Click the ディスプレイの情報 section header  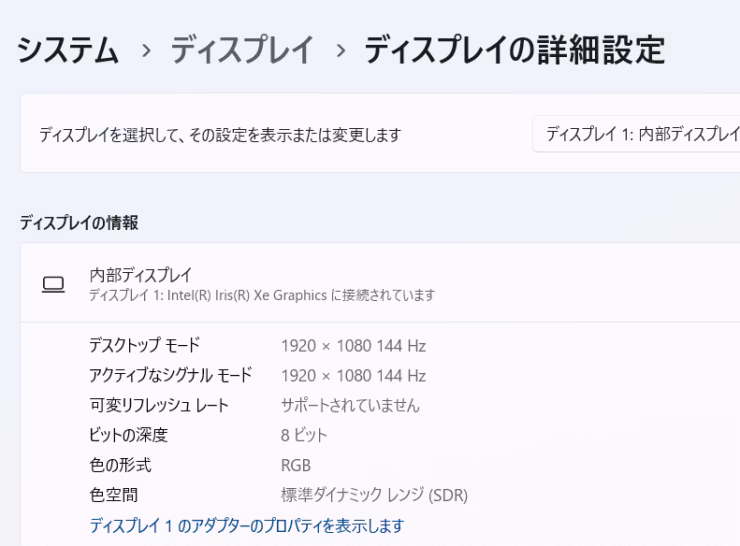[x=79, y=223]
